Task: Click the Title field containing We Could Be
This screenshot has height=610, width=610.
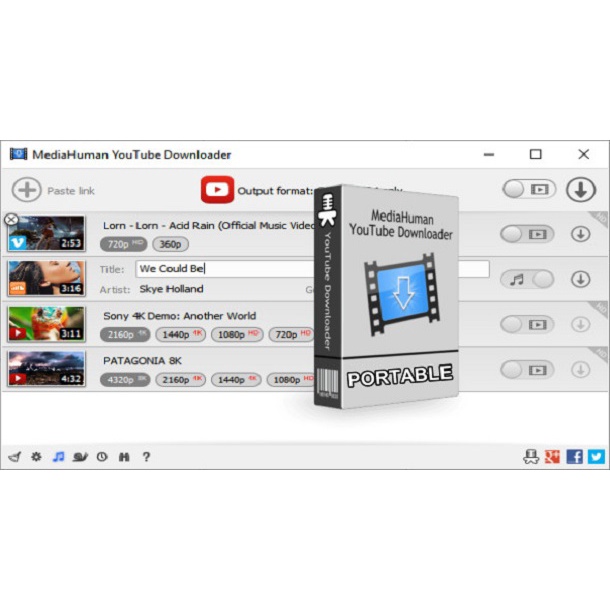Action: coord(312,269)
